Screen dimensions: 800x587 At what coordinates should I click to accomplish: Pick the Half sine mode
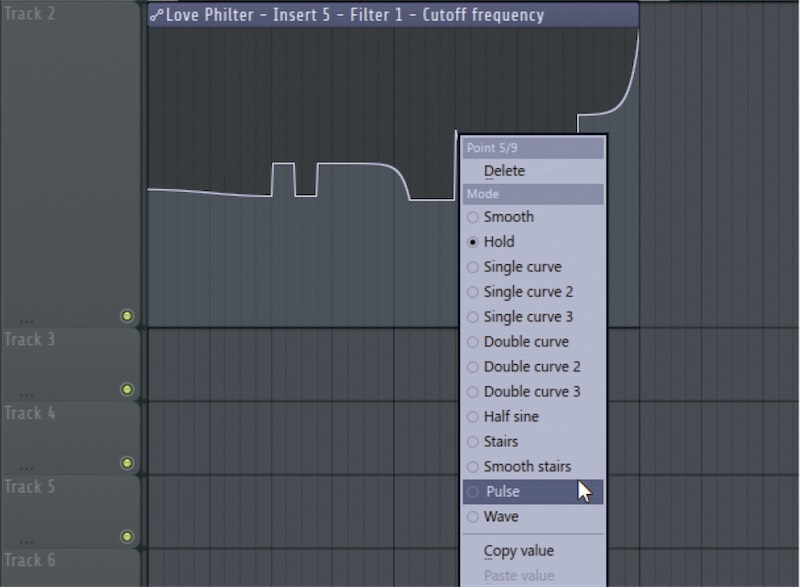[533, 417]
